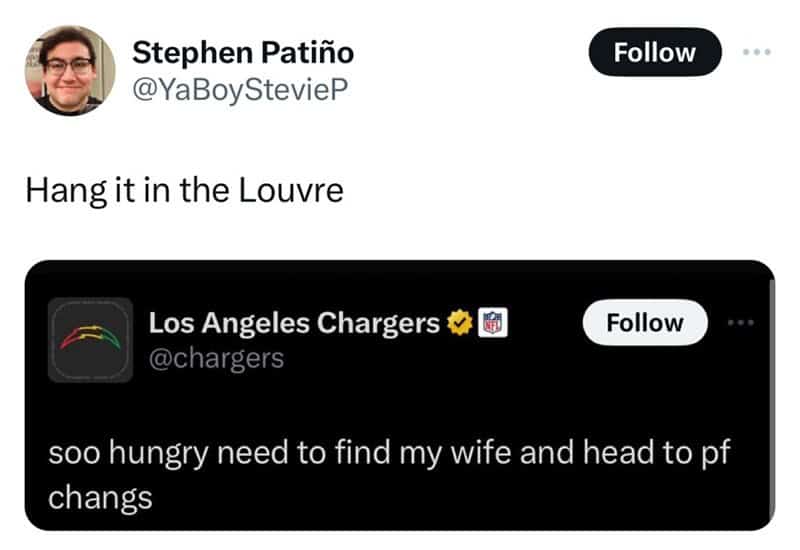Open the Chargers lightning bolt avatar

coord(90,340)
